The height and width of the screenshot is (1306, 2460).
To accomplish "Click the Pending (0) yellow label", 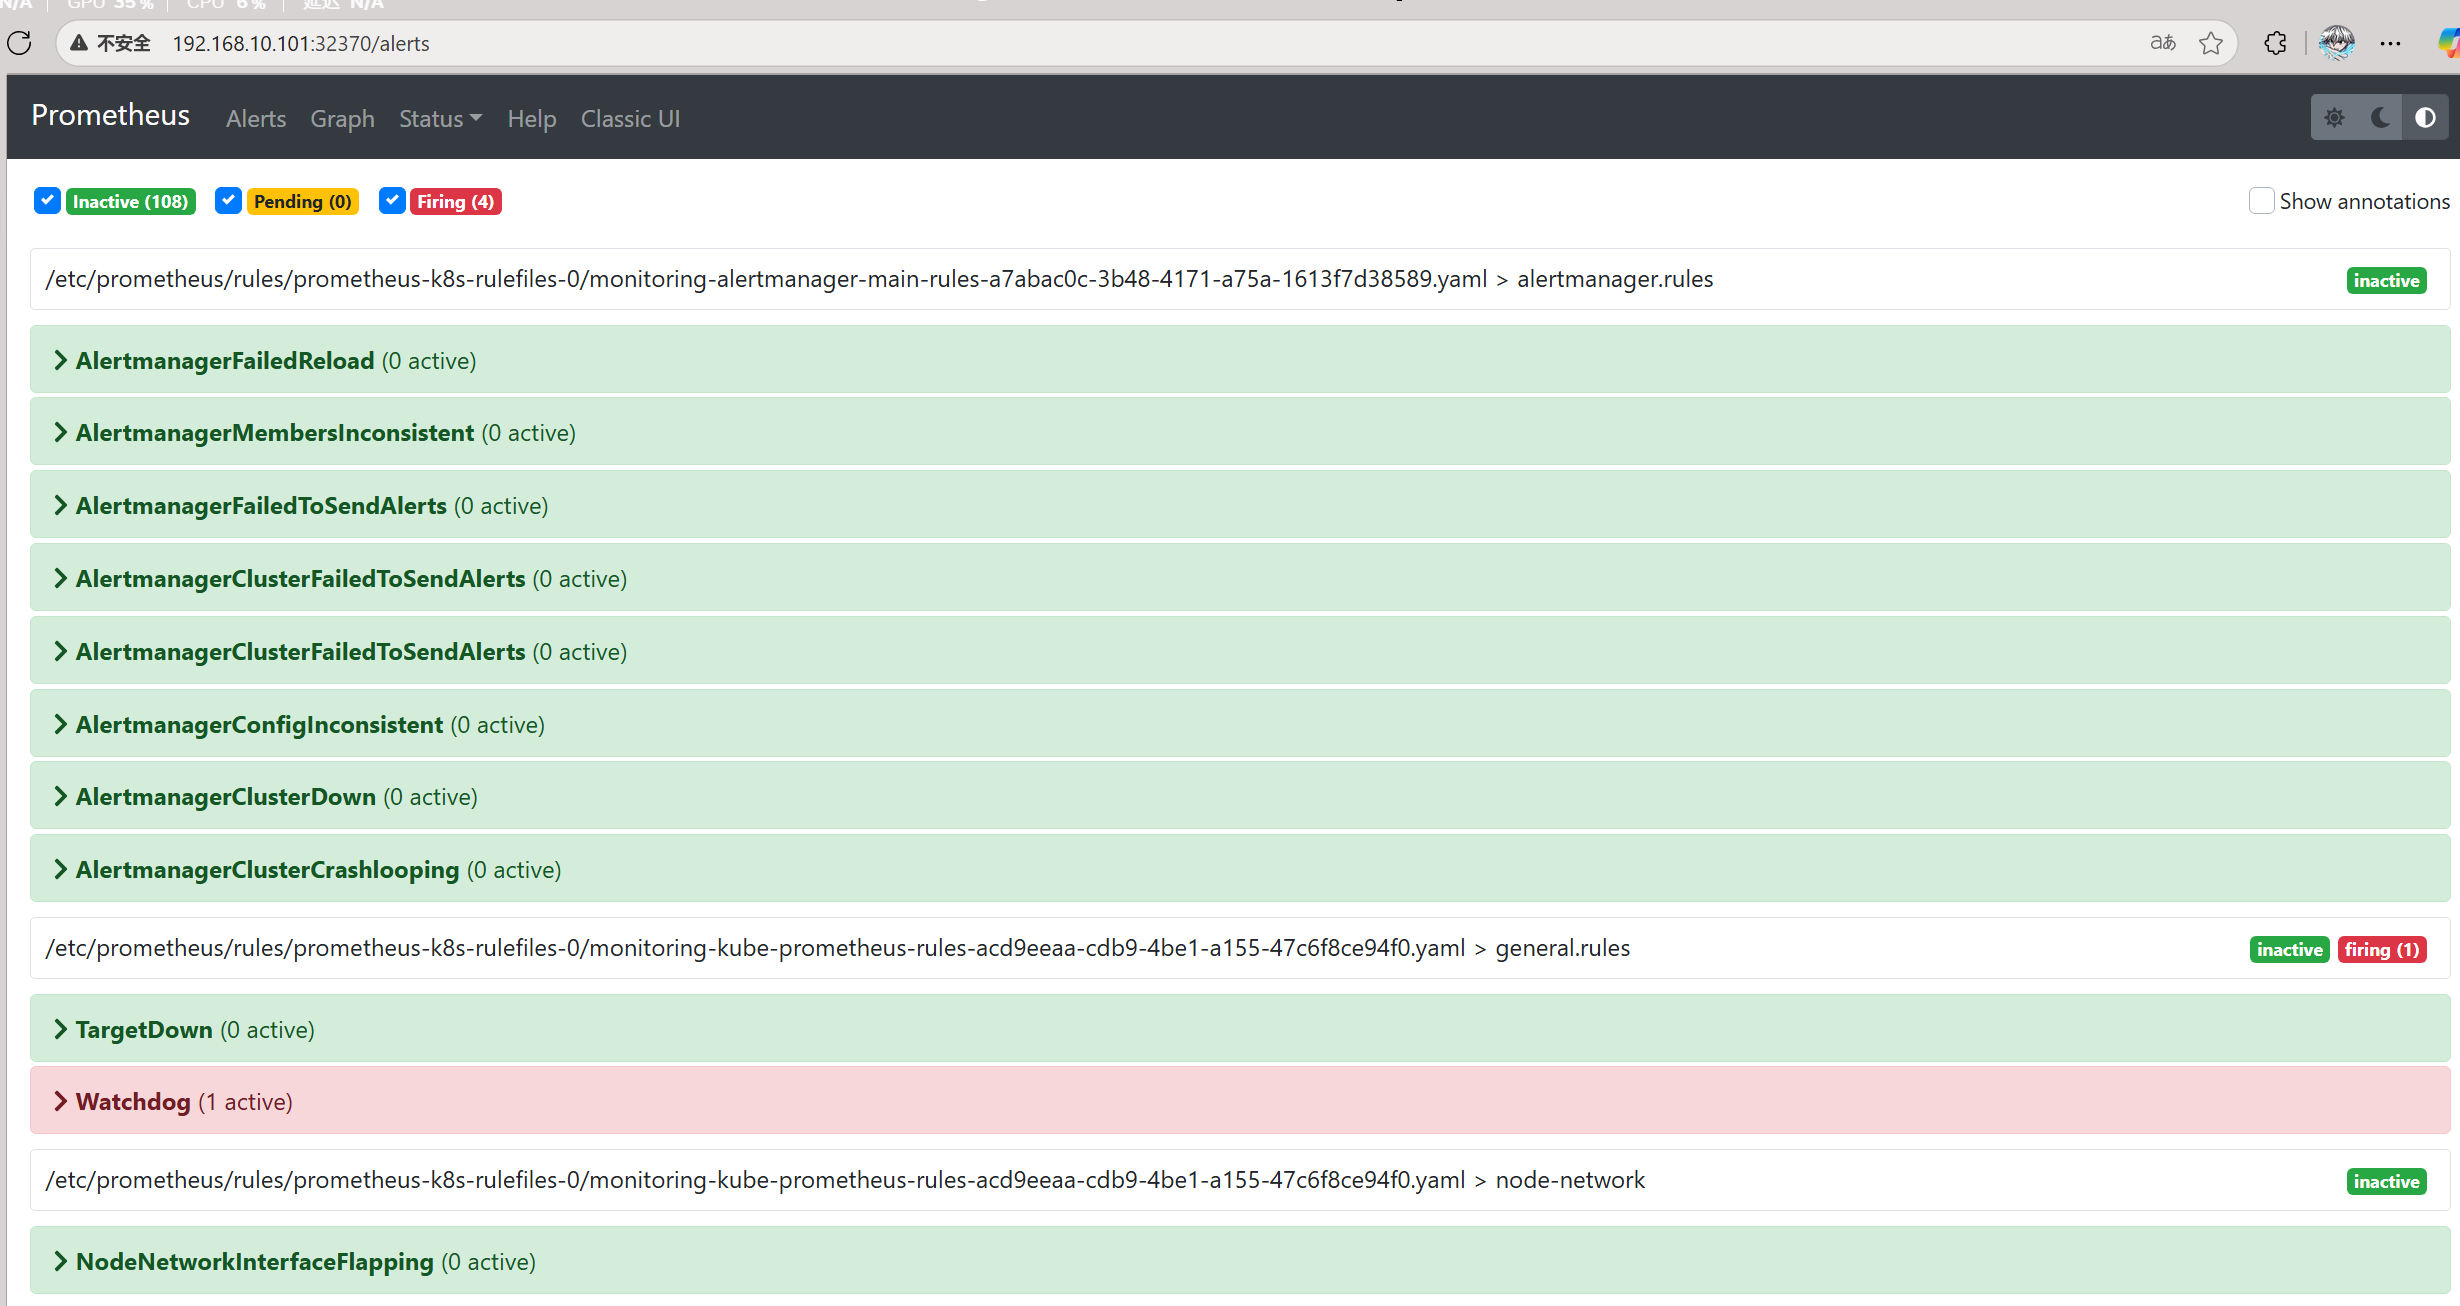I will [302, 201].
